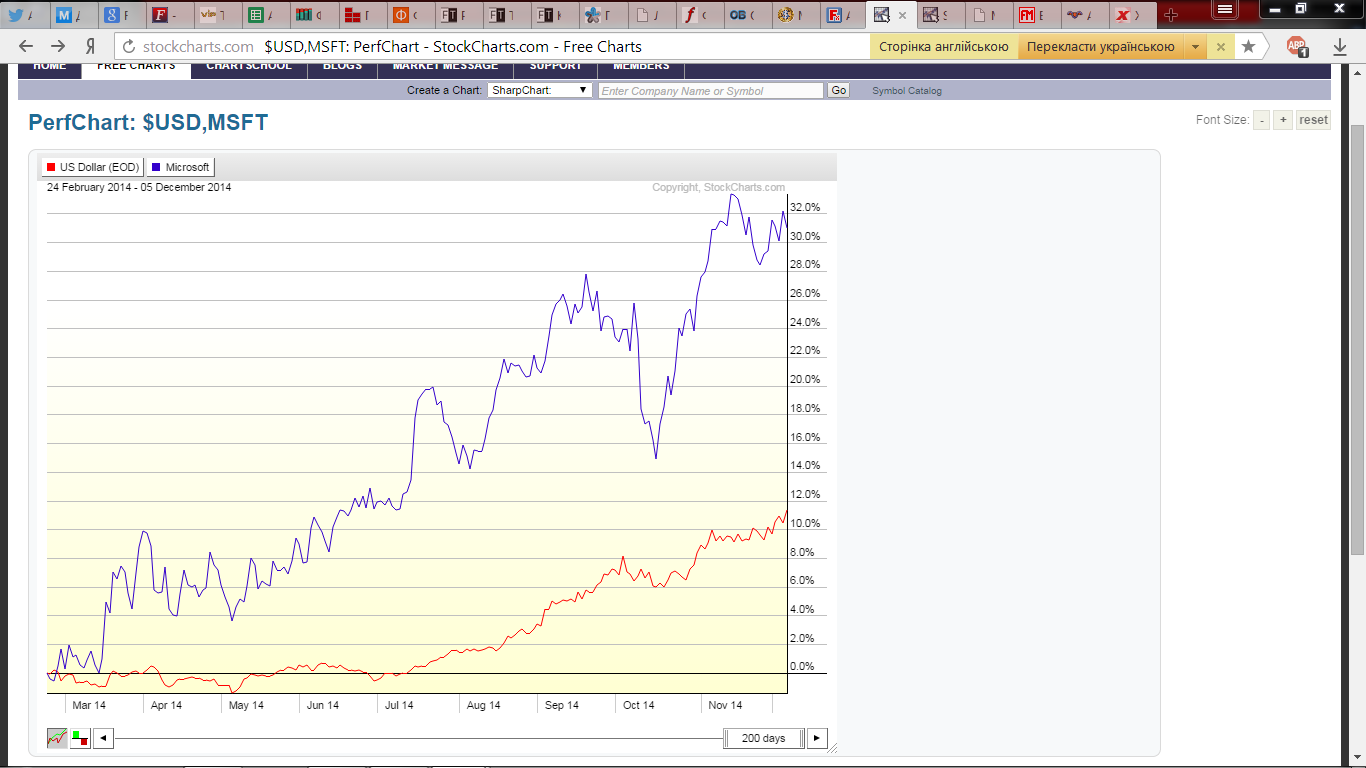The image size is (1366, 768).
Task: Click Перекласти українською translate button
Action: coord(1101,47)
